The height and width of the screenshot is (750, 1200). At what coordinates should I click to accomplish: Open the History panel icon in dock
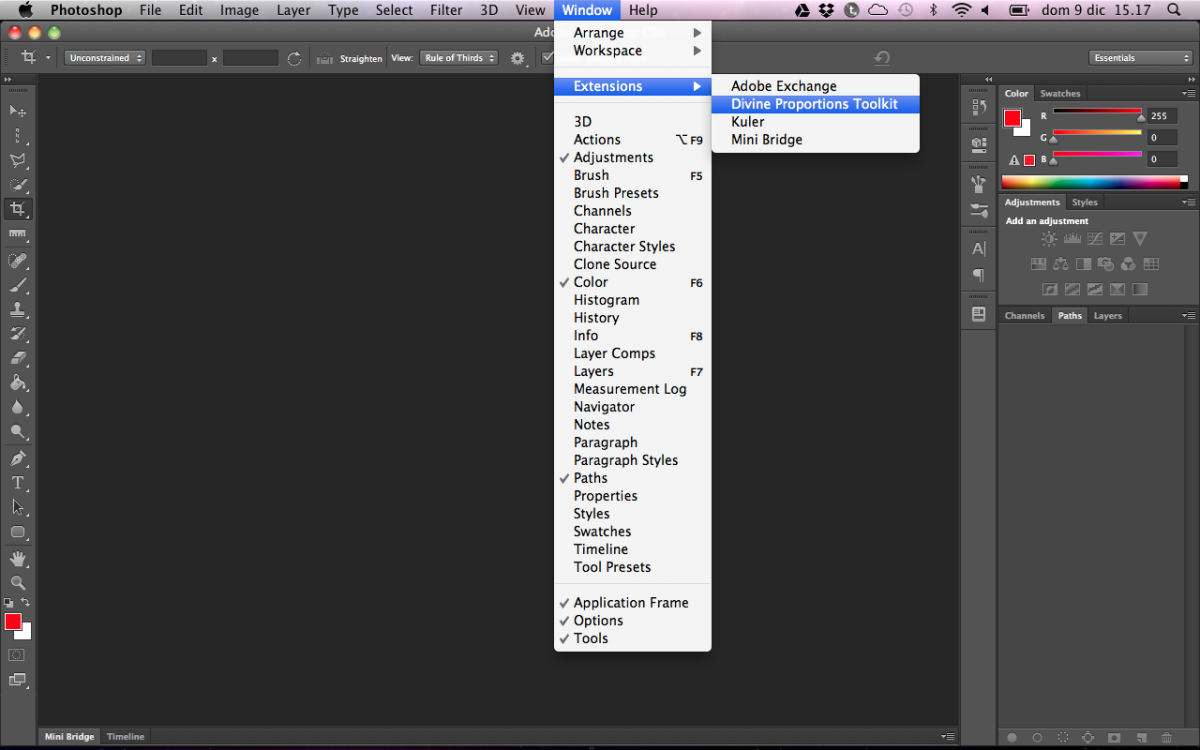click(x=979, y=107)
